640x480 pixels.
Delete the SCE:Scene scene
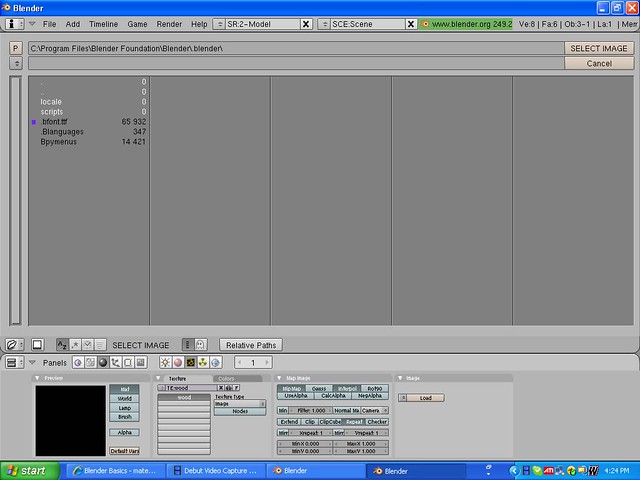click(411, 24)
